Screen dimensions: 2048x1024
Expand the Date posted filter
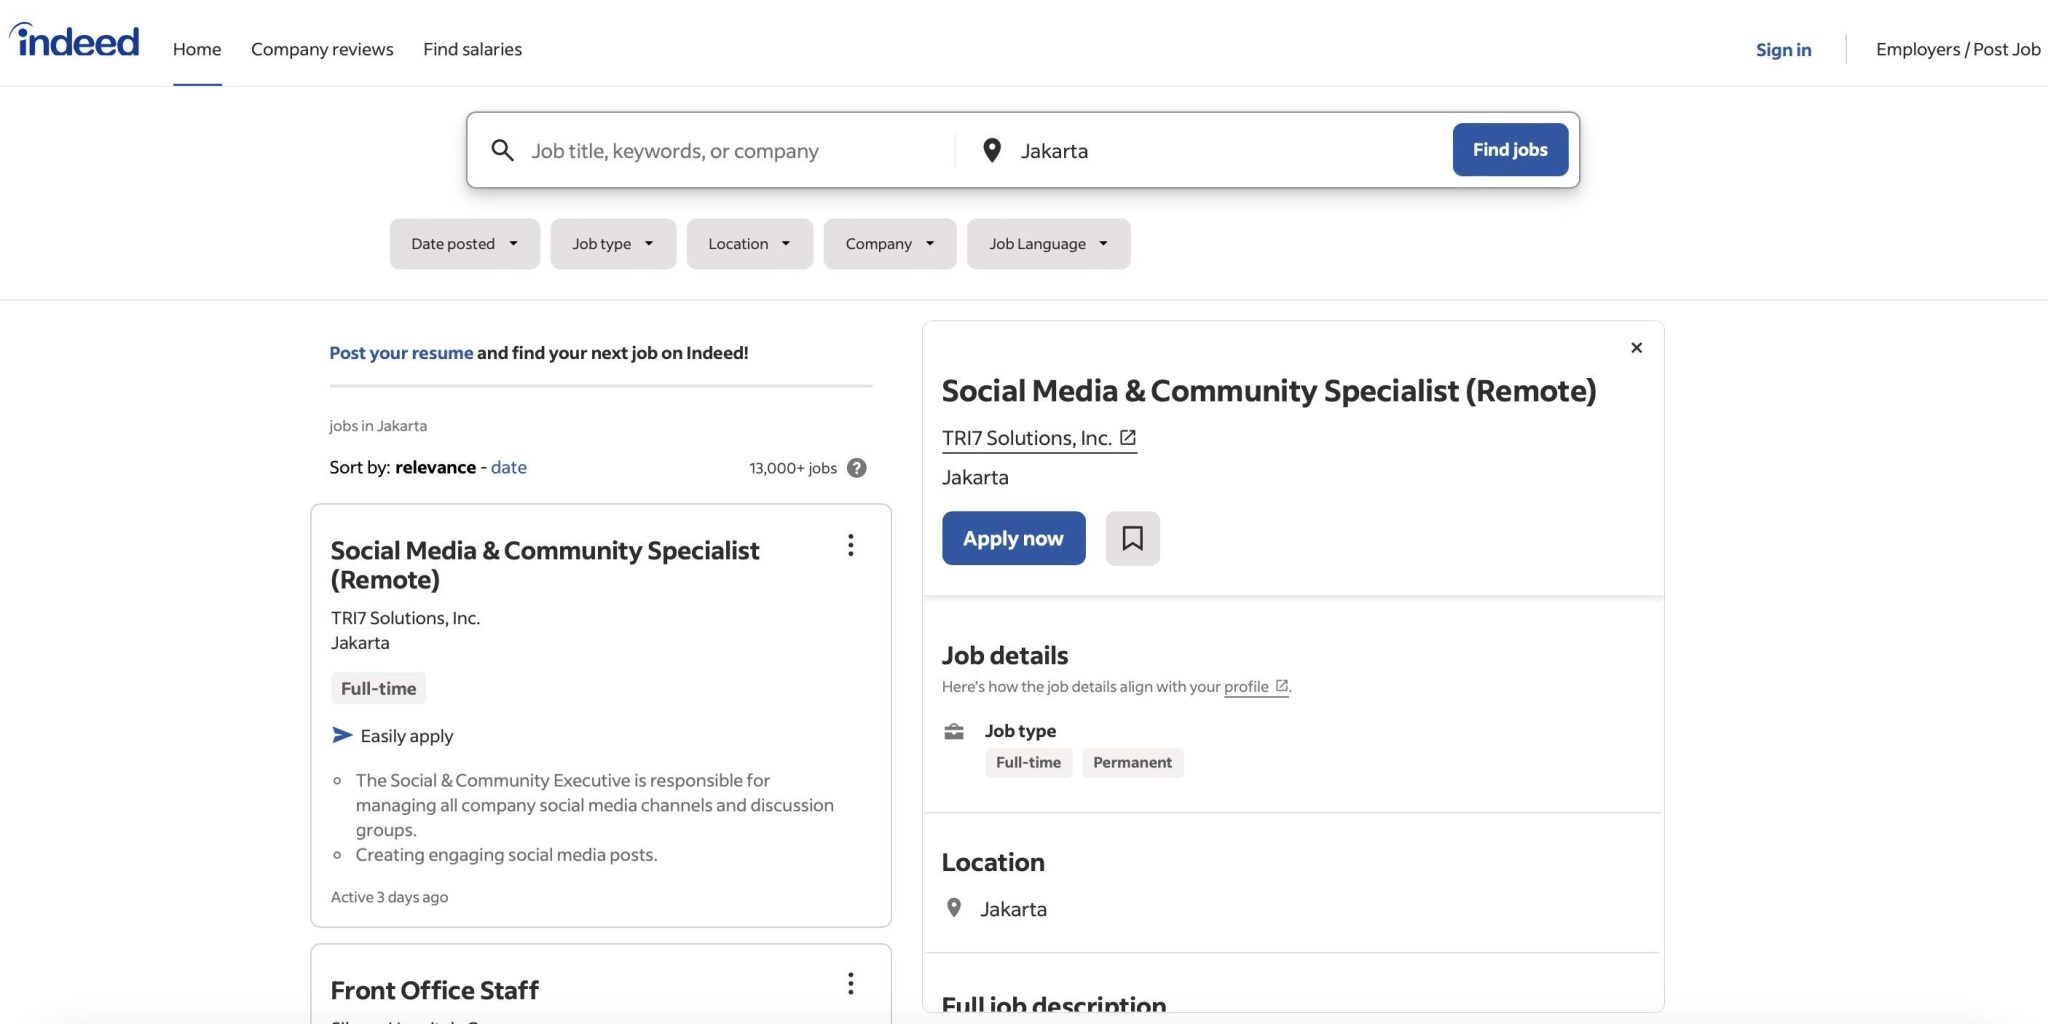point(464,244)
